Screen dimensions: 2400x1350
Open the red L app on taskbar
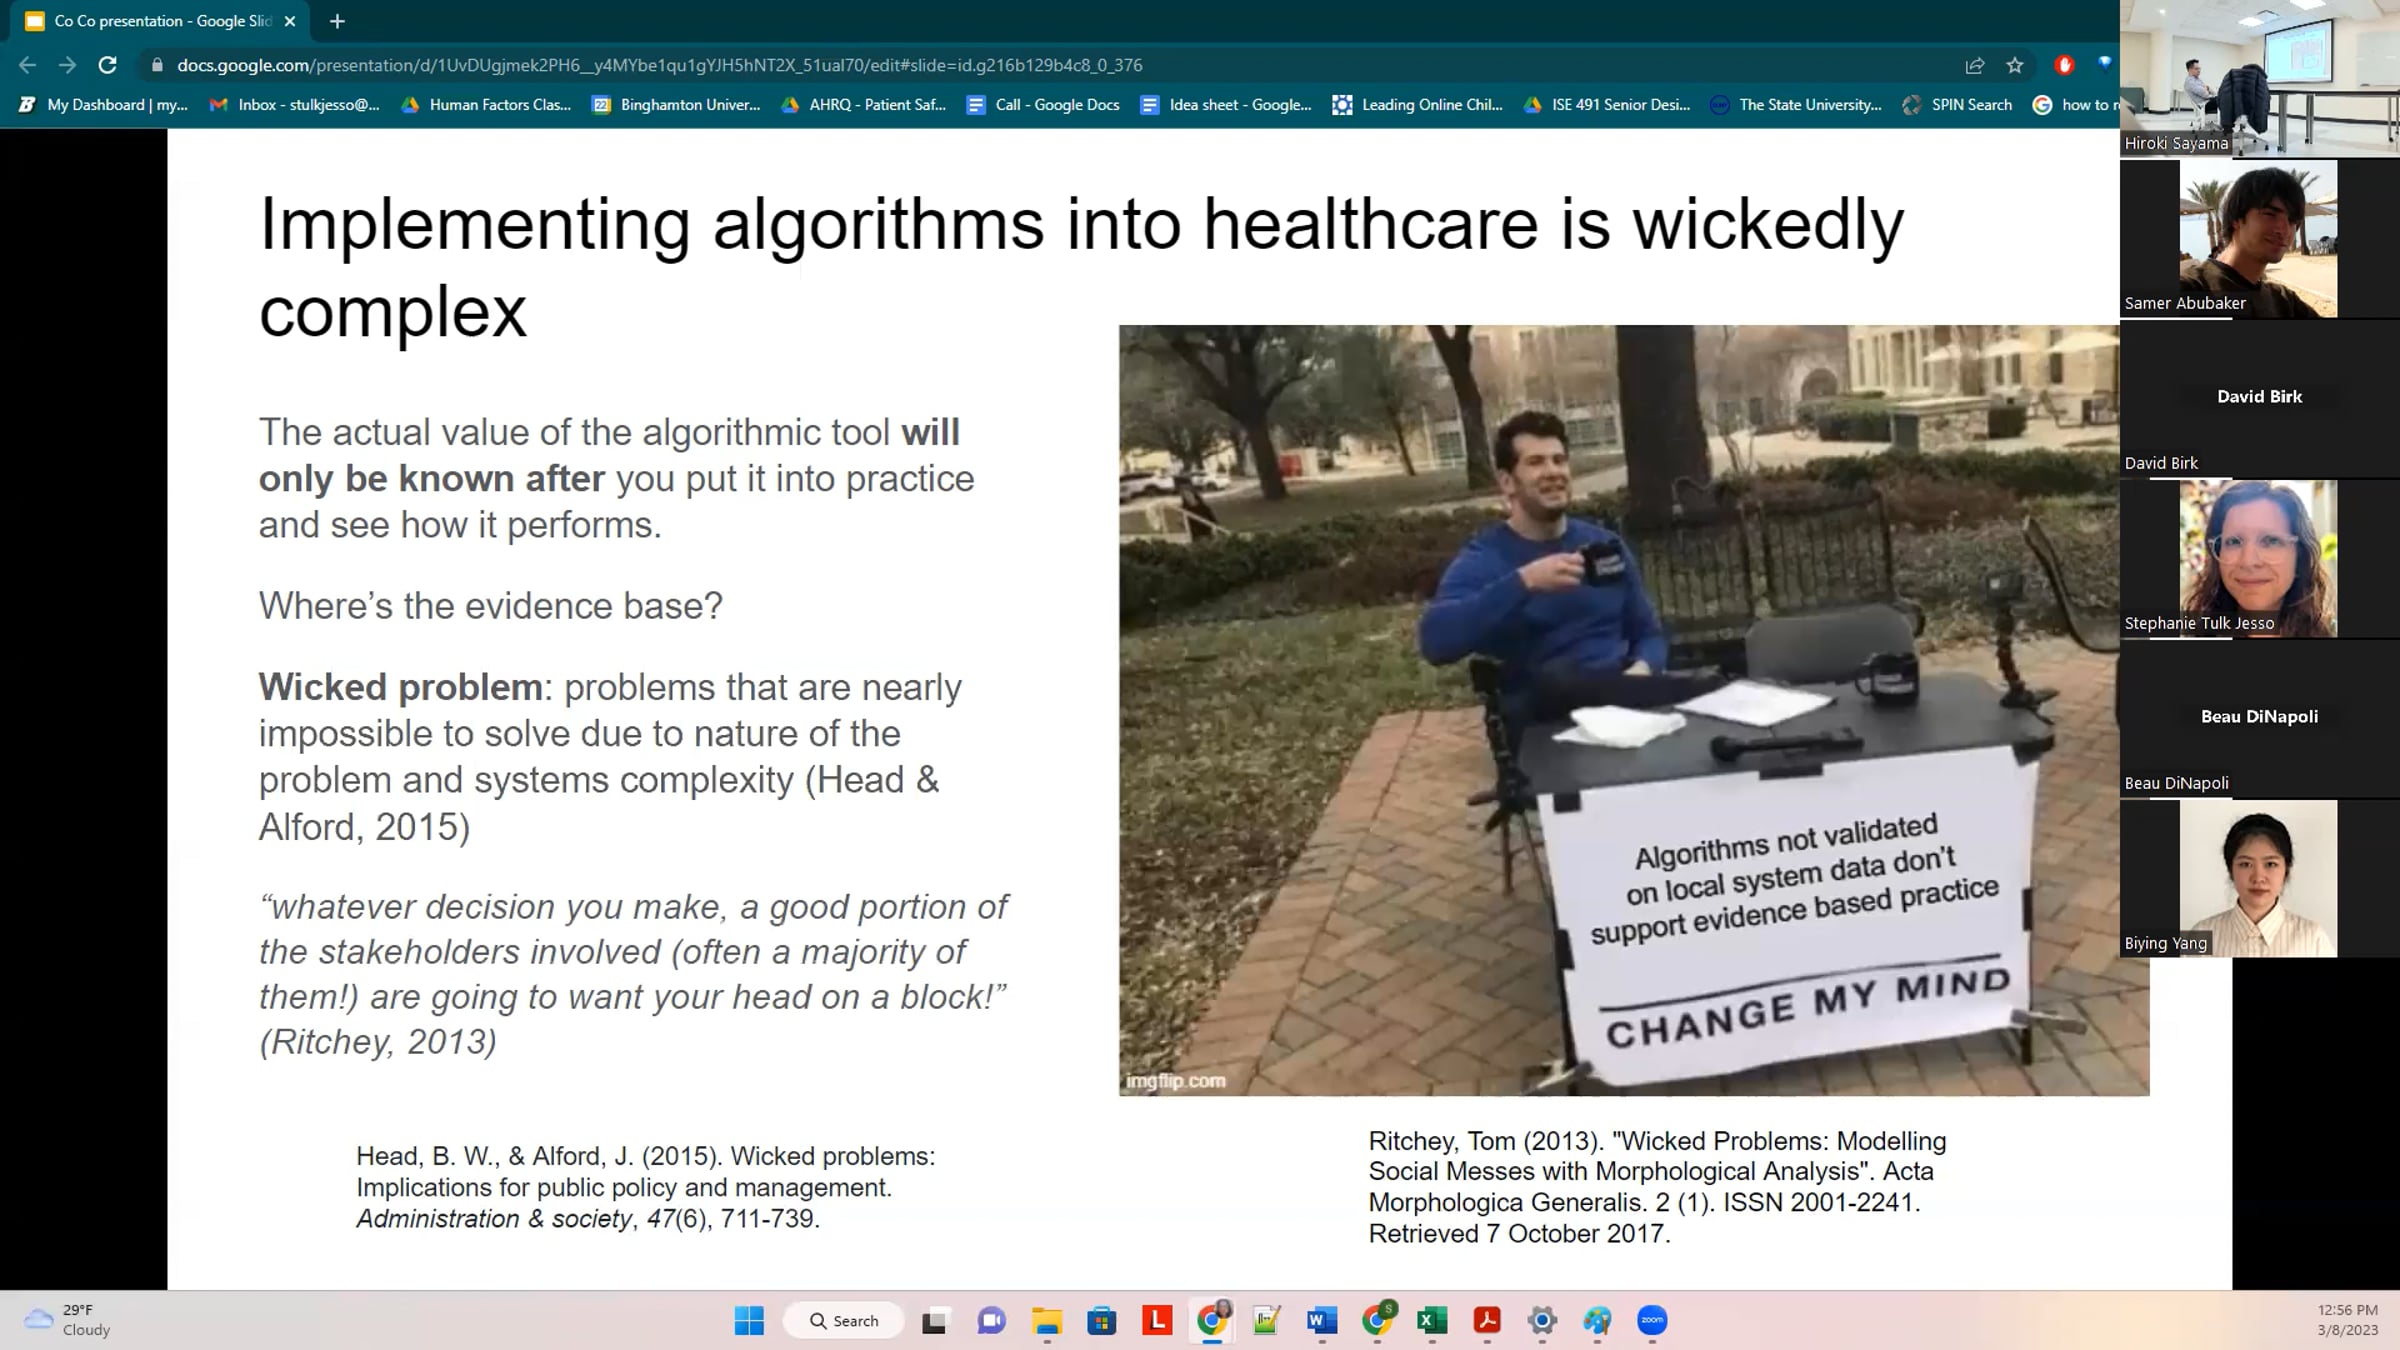tap(1157, 1321)
